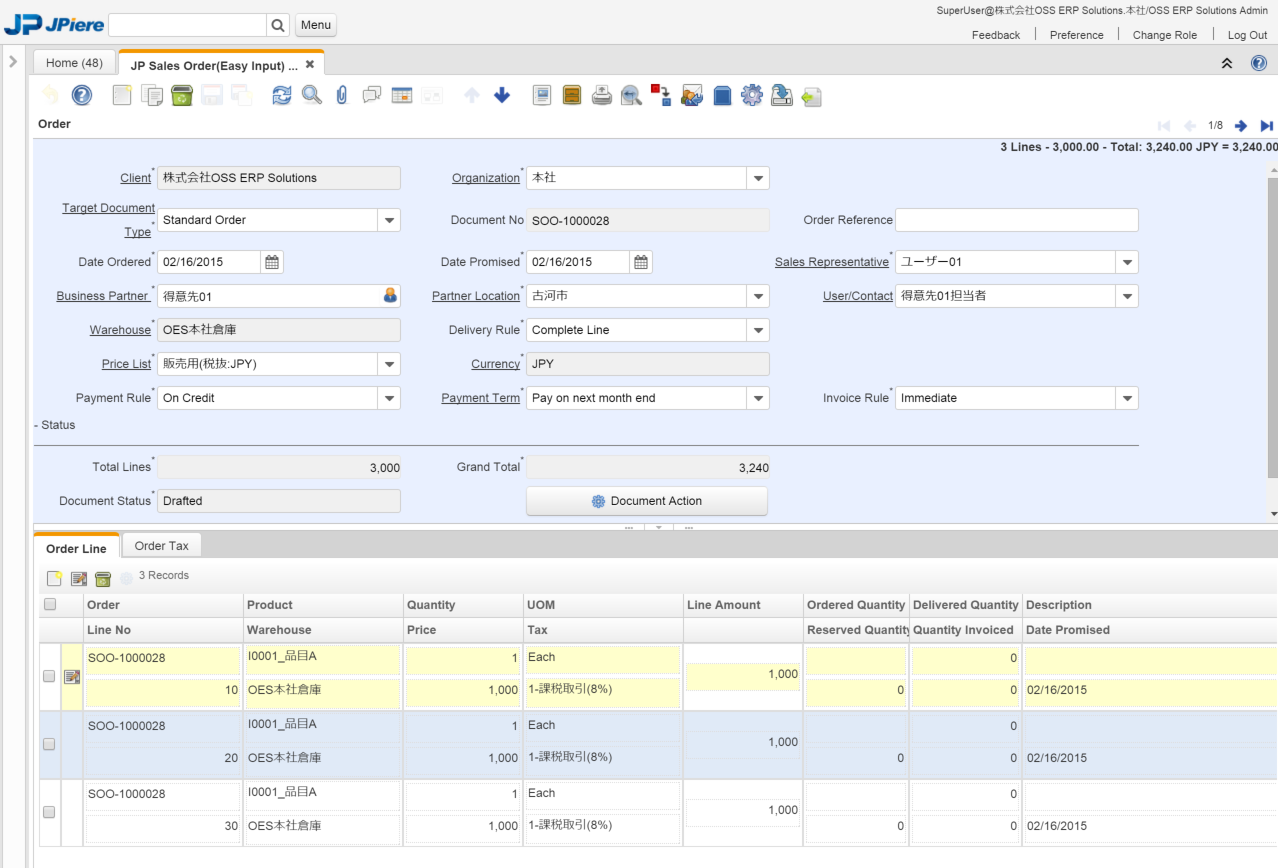
Task: Check the select-all checkbox in Order Line header
Action: tap(50, 605)
